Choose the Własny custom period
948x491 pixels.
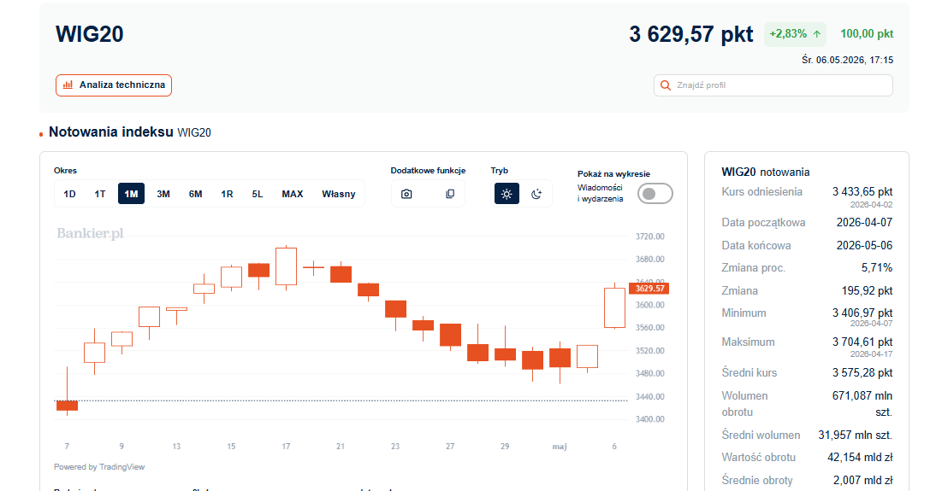pyautogui.click(x=339, y=194)
